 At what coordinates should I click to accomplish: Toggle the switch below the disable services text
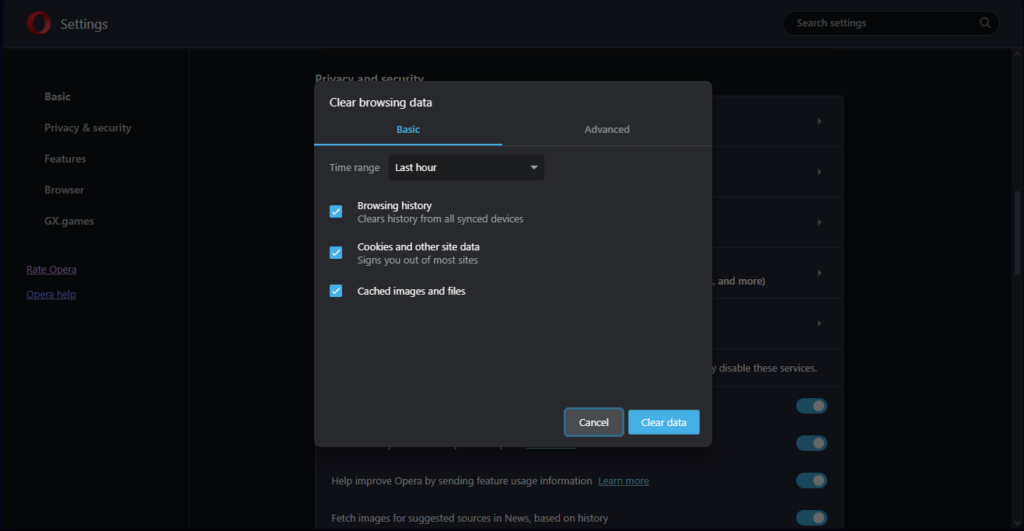[x=812, y=406]
